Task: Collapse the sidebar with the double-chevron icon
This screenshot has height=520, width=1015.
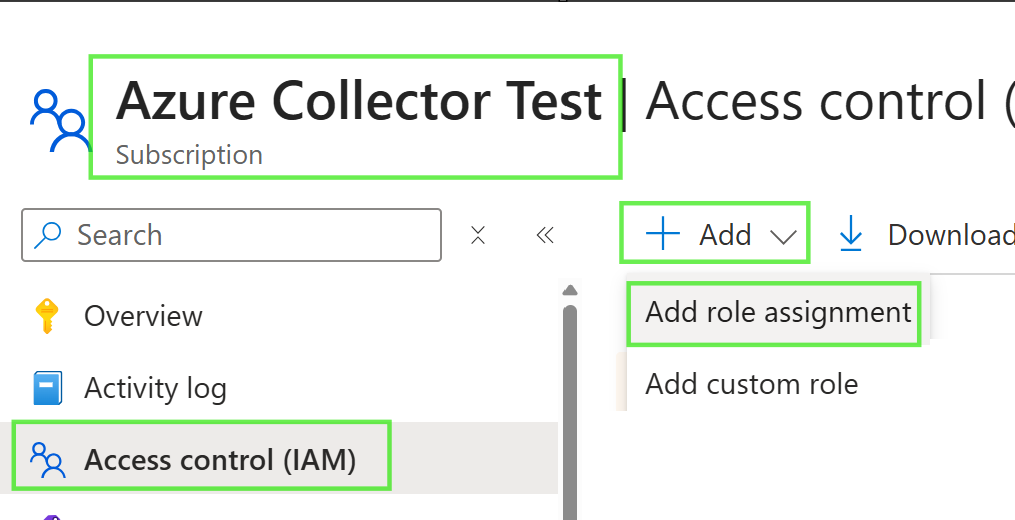Action: click(545, 235)
